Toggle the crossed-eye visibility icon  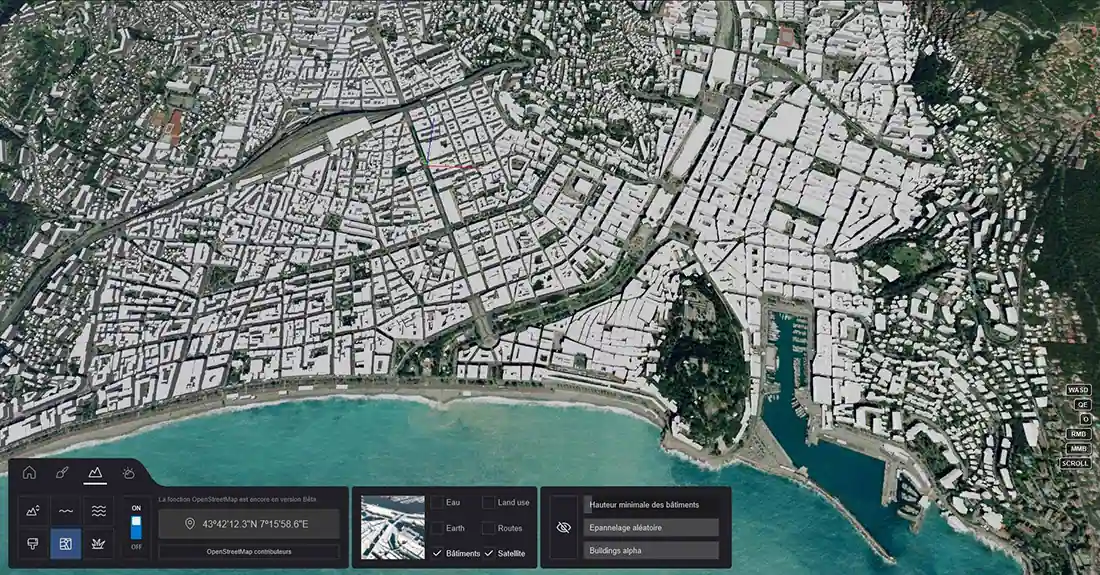563,527
